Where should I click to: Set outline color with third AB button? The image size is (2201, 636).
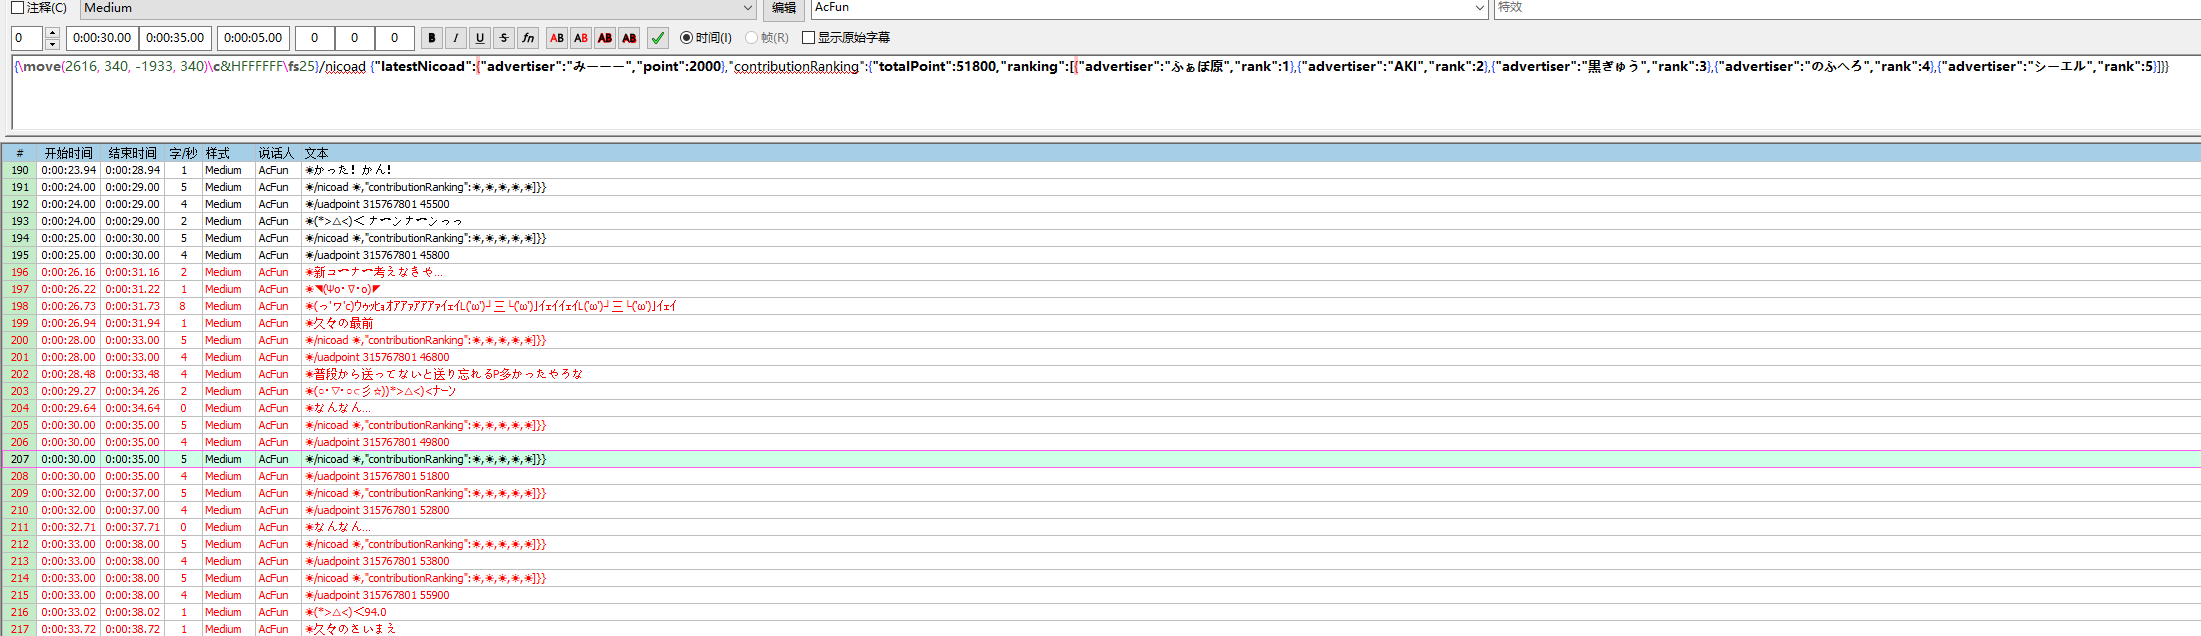(605, 38)
